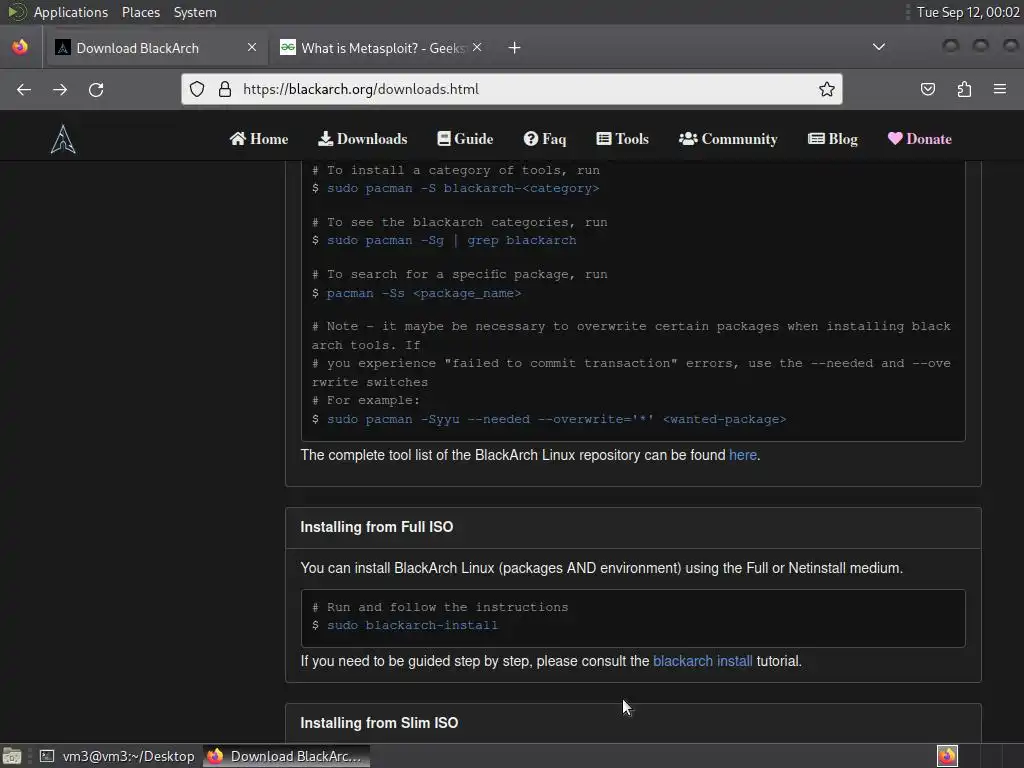Open the Downloads nav item
The height and width of the screenshot is (768, 1024).
click(362, 139)
